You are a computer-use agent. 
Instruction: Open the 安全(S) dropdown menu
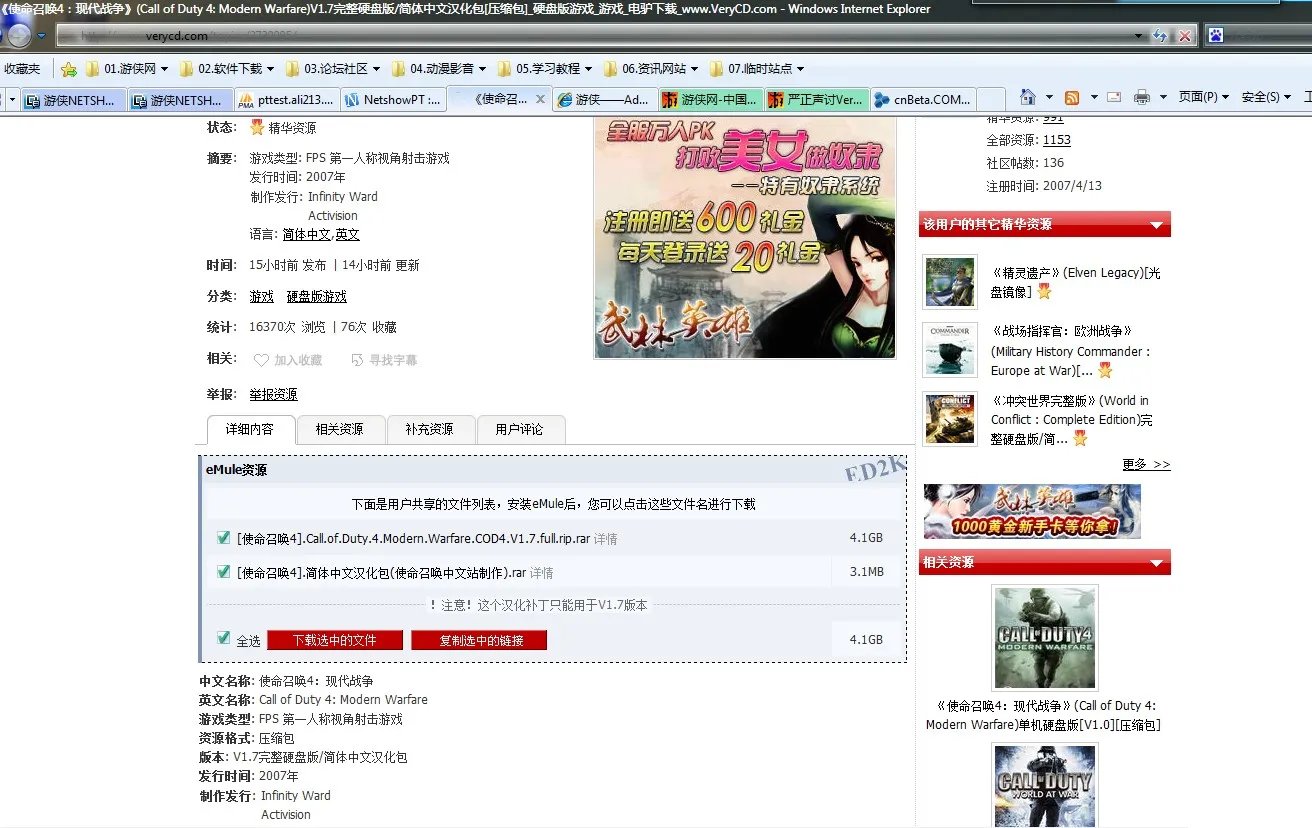pyautogui.click(x=1260, y=97)
